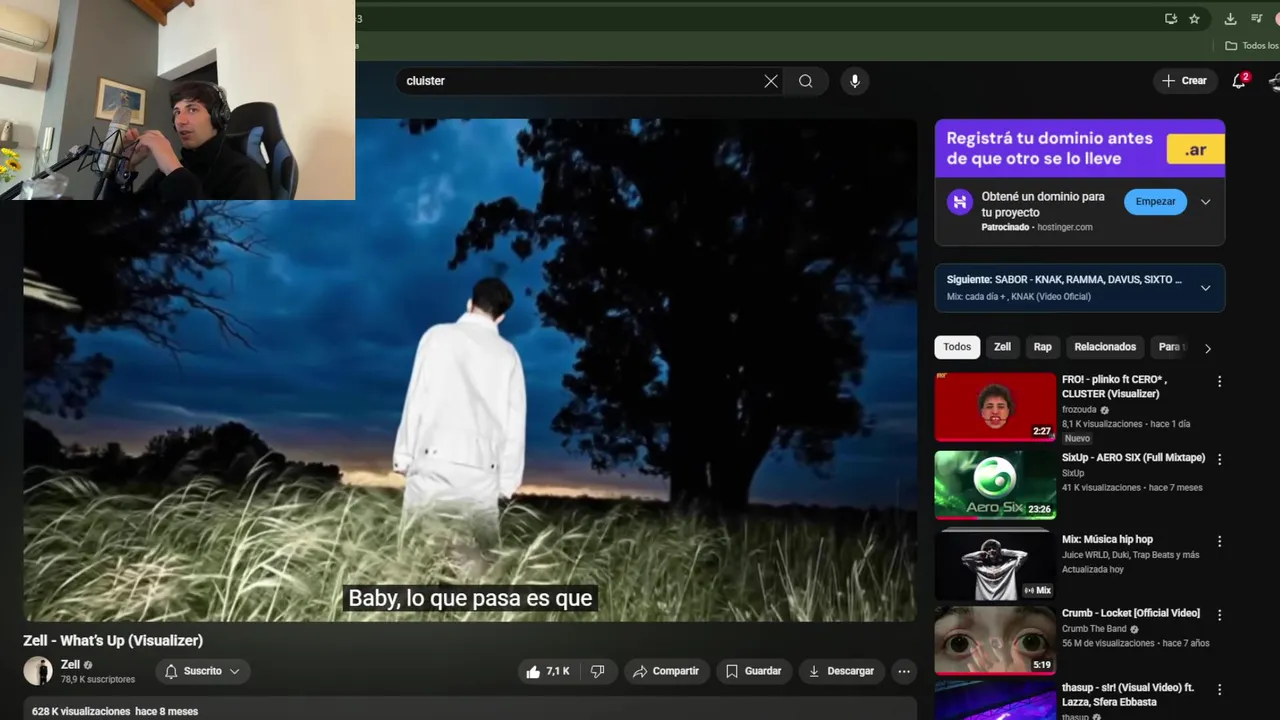1280x720 pixels.
Task: Click the Descargar download button
Action: coord(841,671)
